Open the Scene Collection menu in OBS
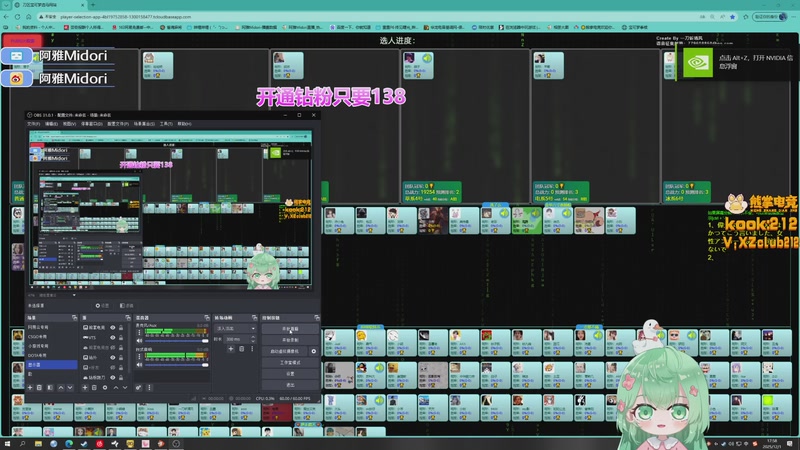Screen dimensions: 800x450 coord(144,124)
